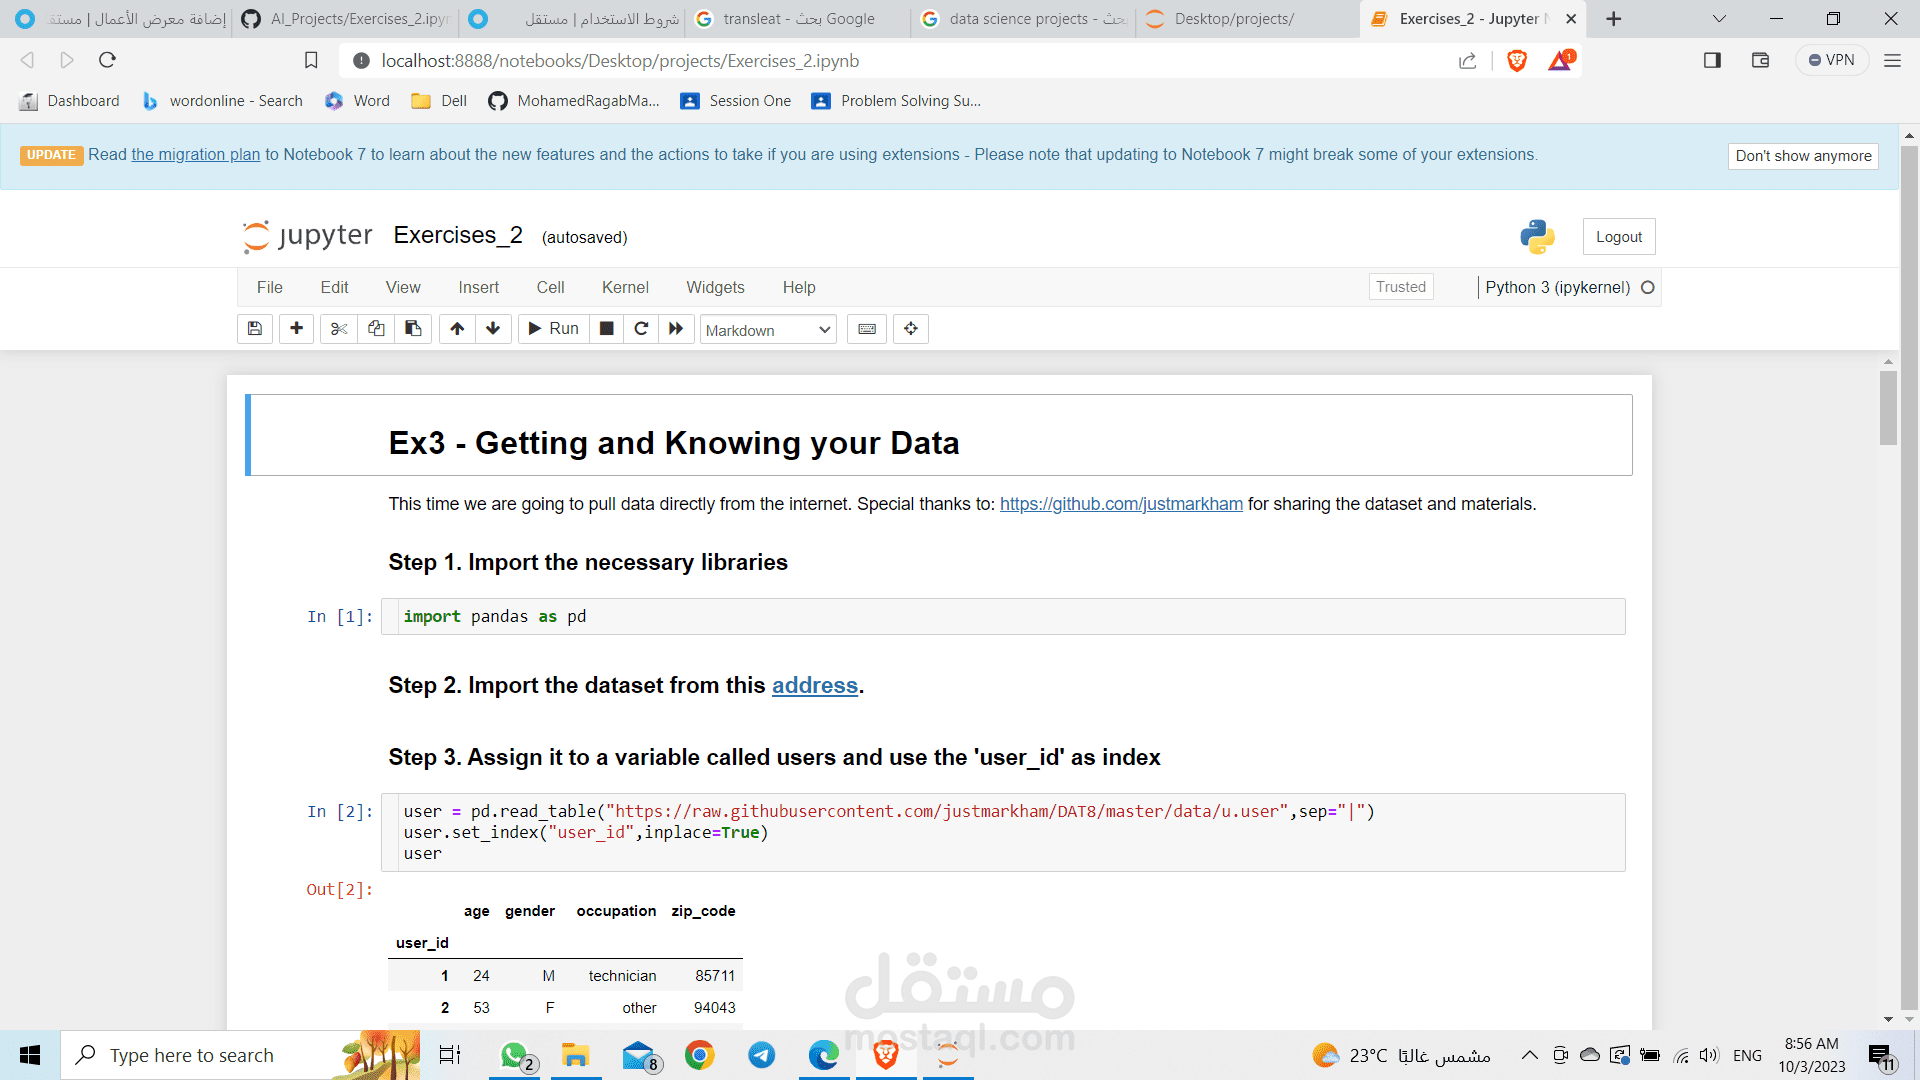Open the Edit menu

[334, 287]
